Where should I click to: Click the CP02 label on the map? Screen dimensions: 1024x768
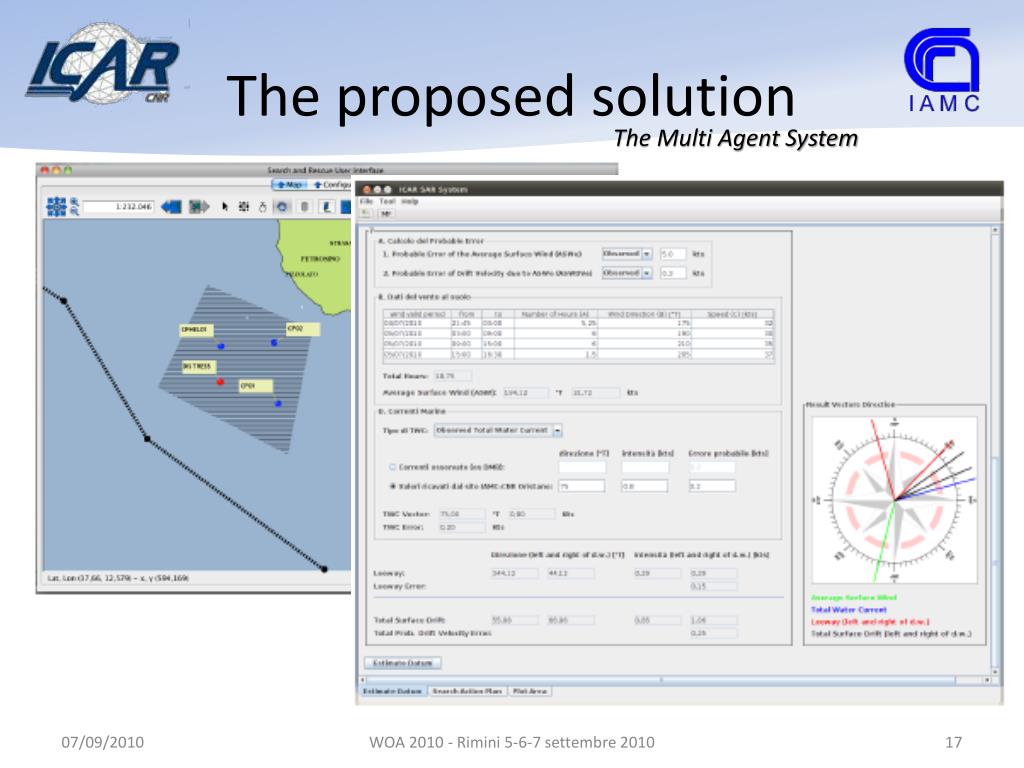302,328
